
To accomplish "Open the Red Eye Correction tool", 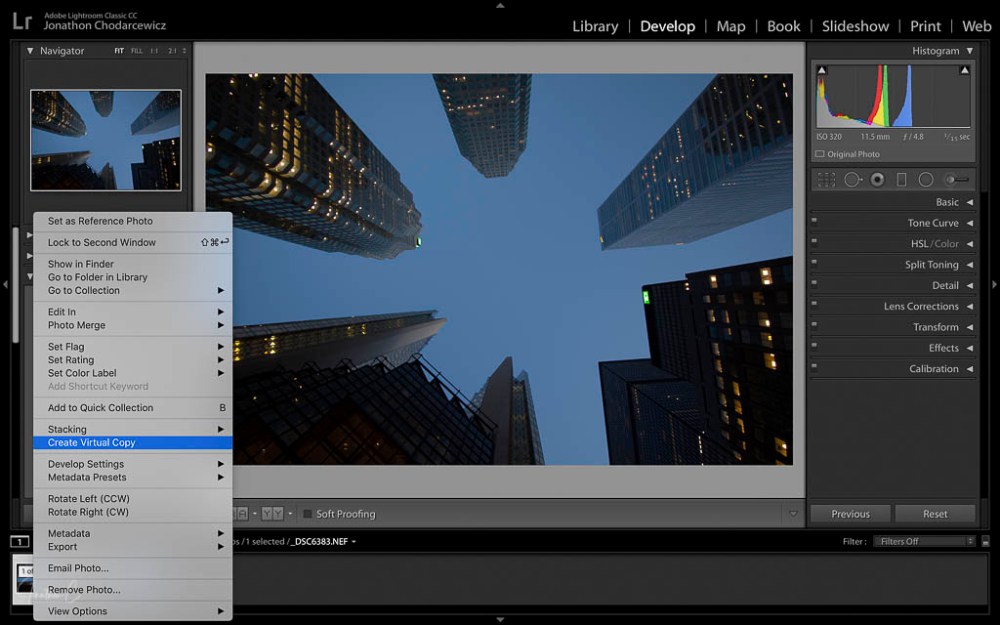I will [x=879, y=179].
